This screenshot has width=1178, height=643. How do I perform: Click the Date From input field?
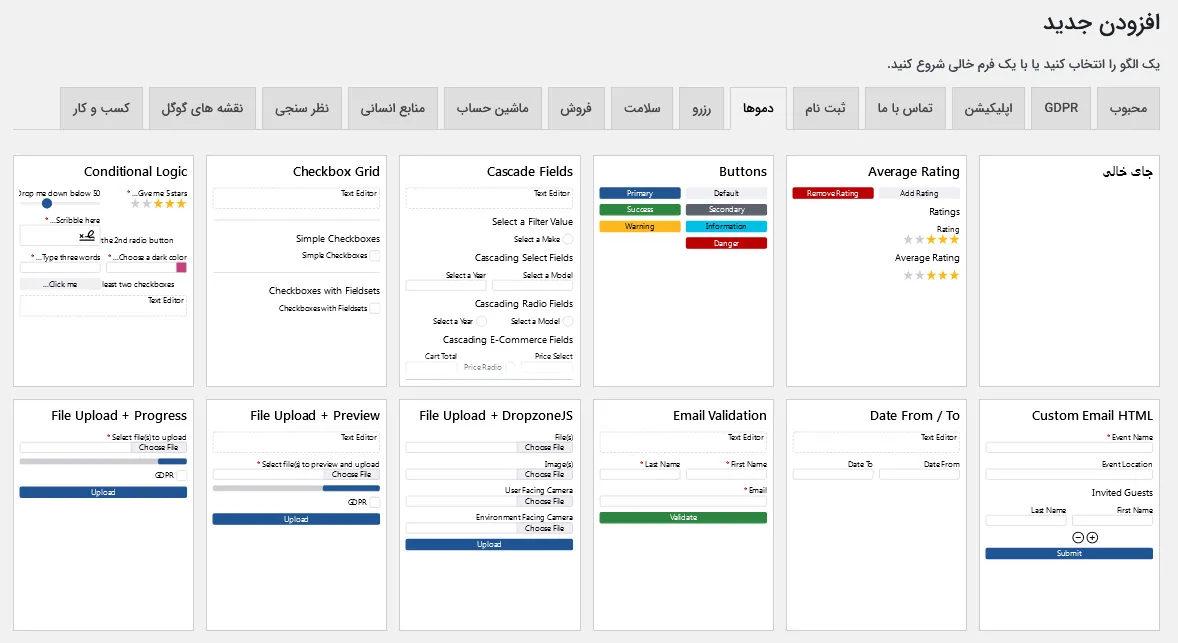point(920,475)
